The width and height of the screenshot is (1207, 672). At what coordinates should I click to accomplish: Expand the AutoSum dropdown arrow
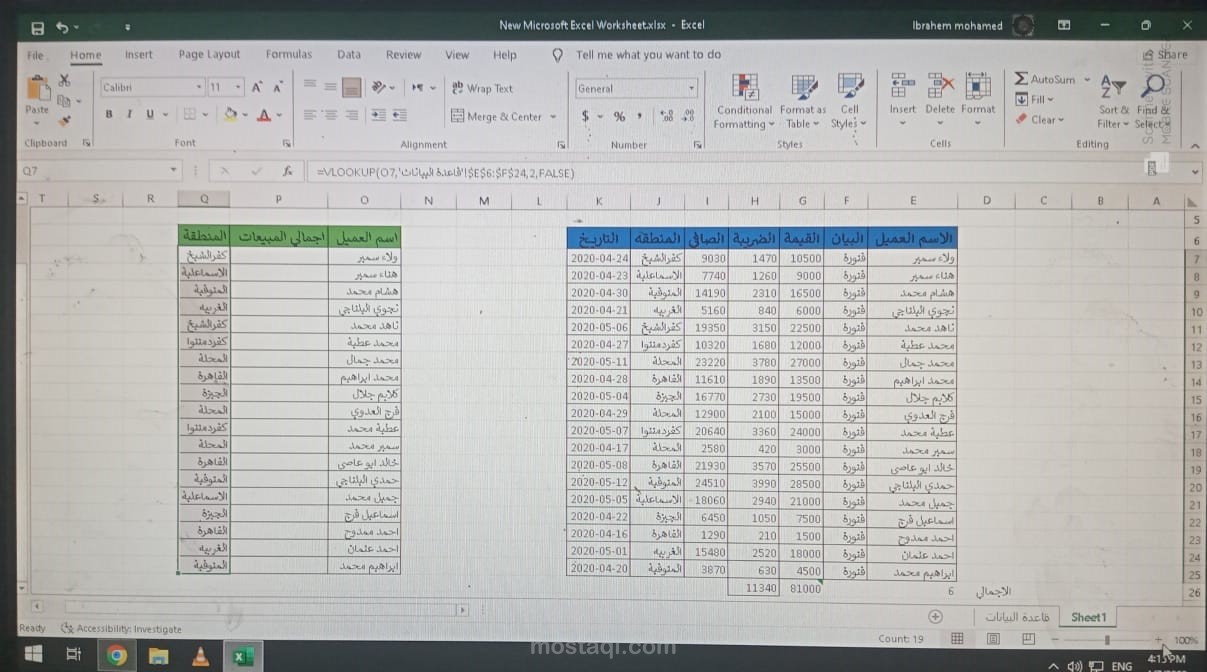pos(1086,79)
